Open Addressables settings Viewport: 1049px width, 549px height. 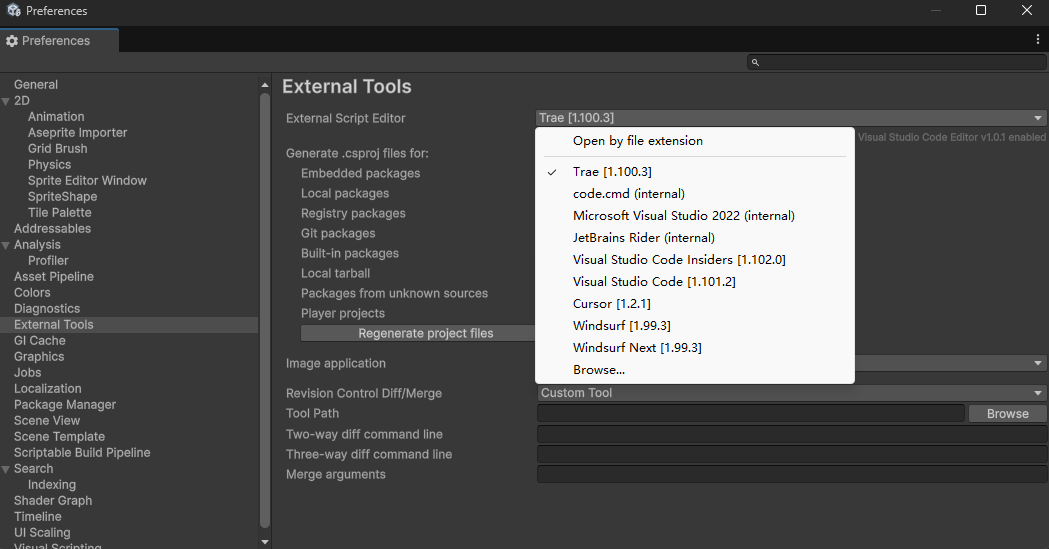coord(52,229)
